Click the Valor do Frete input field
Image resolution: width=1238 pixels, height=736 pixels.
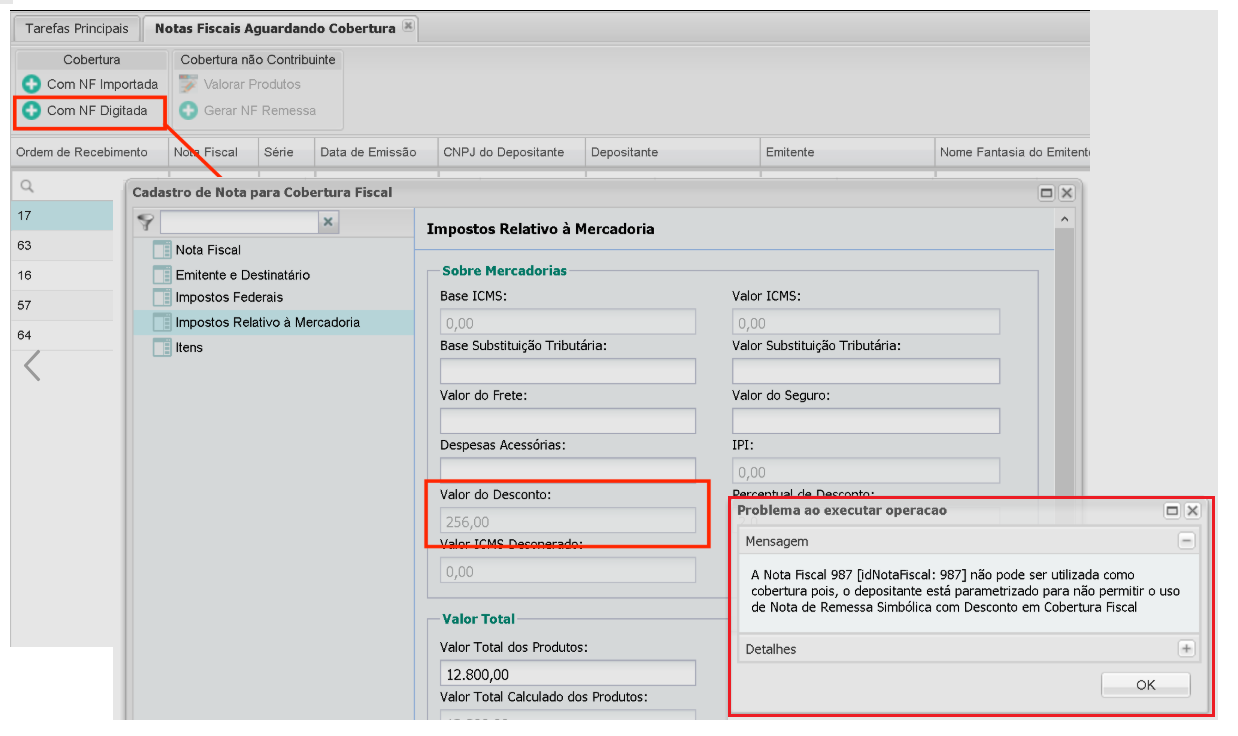pos(567,421)
